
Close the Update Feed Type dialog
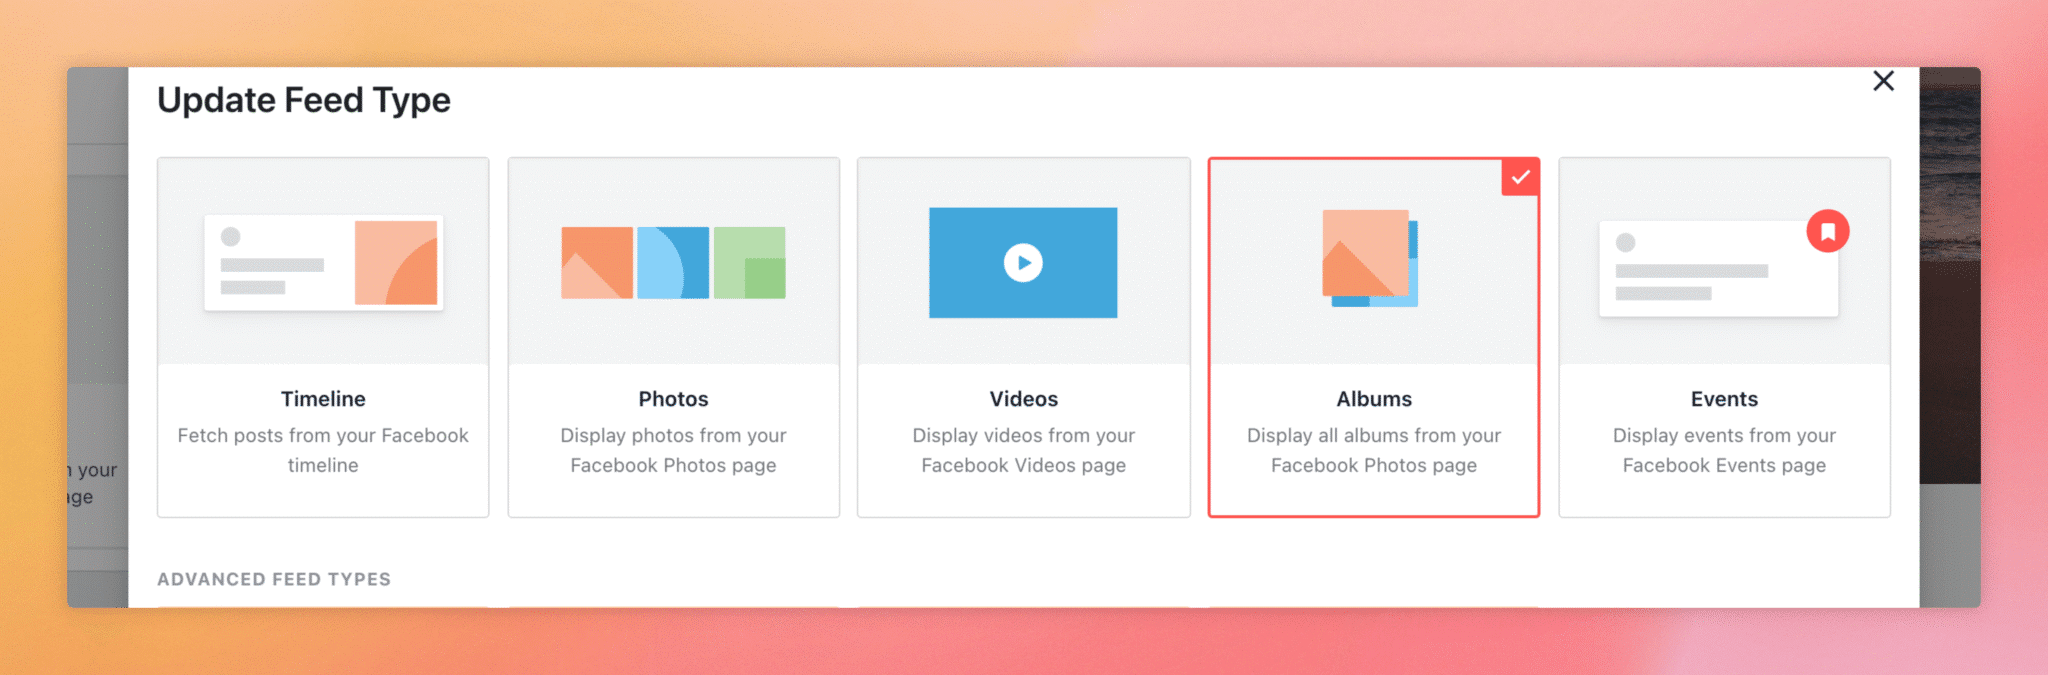(x=1883, y=81)
